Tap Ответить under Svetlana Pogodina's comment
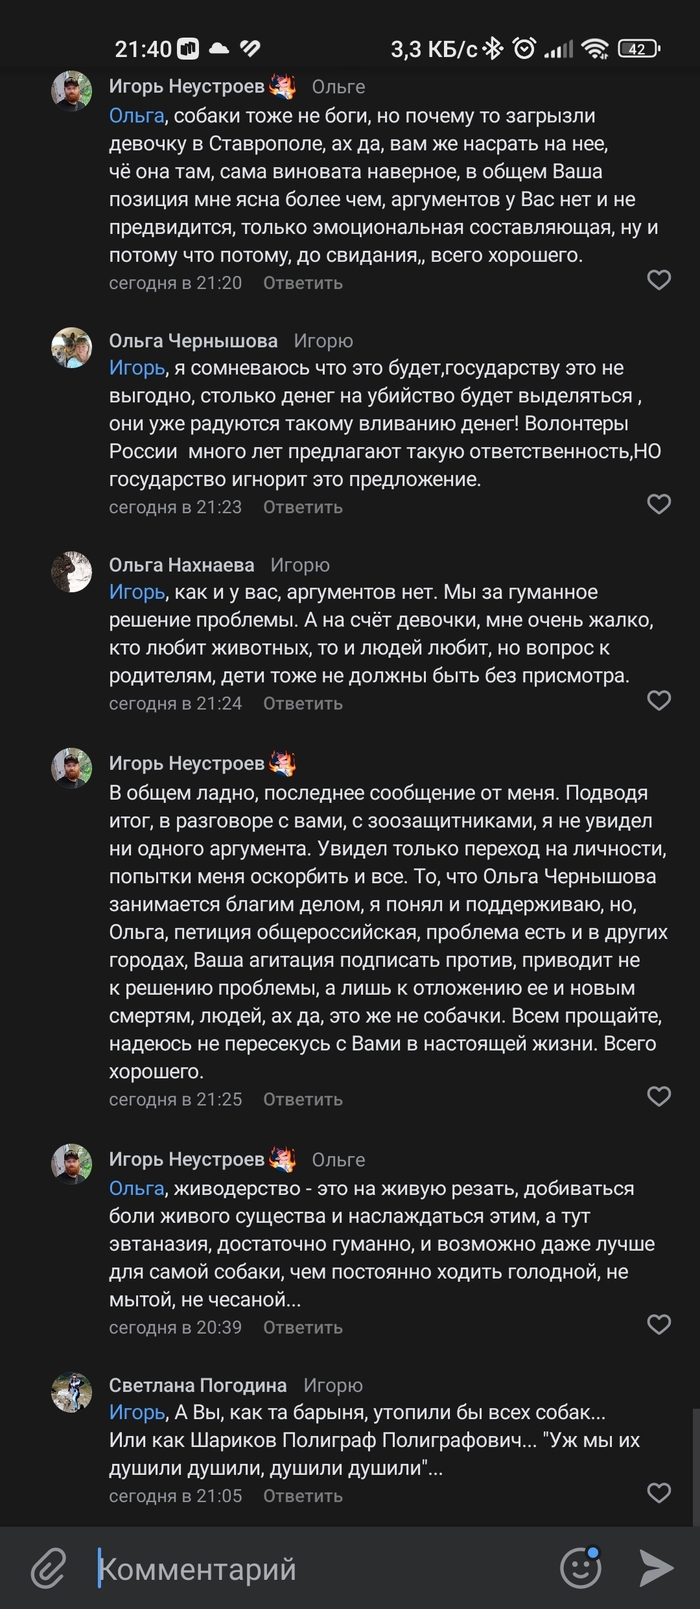Viewport: 700px width, 1609px height. [303, 1496]
